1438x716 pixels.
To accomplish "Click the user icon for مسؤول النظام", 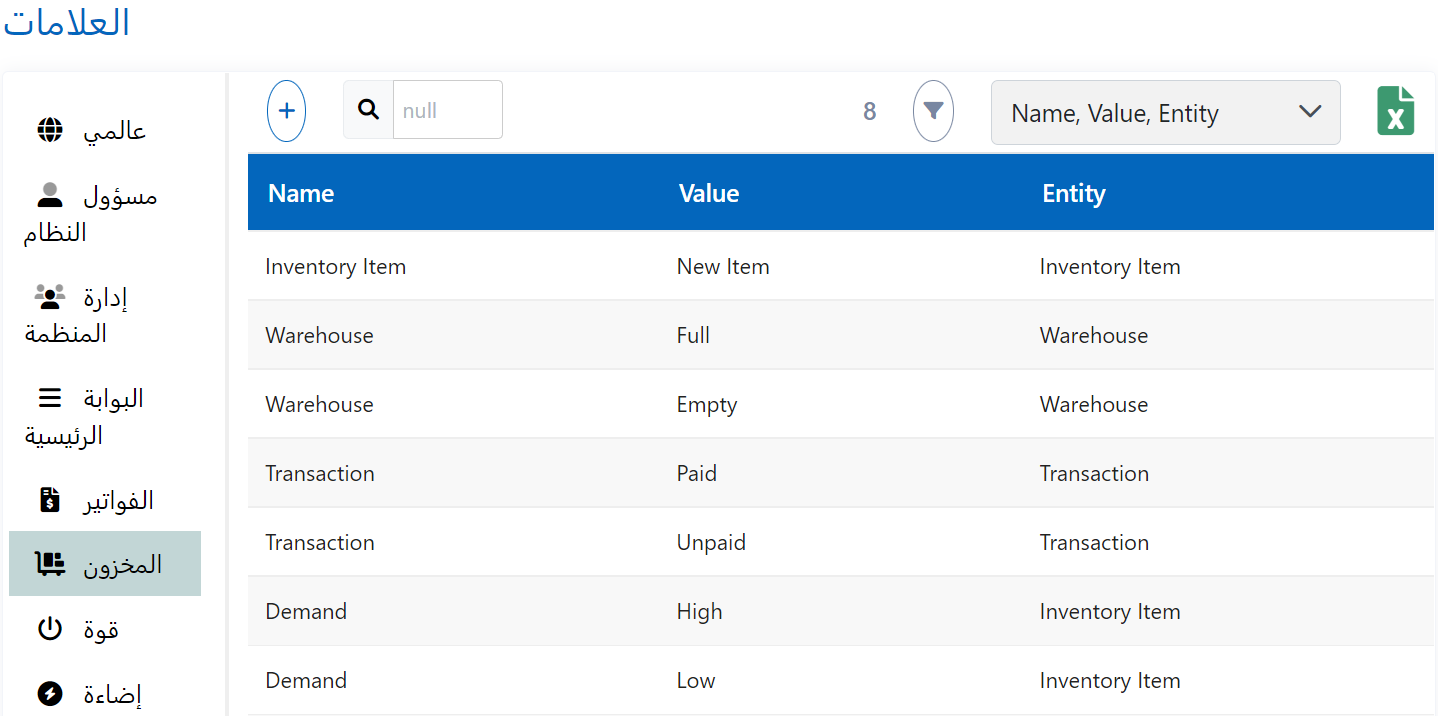I will point(50,195).
